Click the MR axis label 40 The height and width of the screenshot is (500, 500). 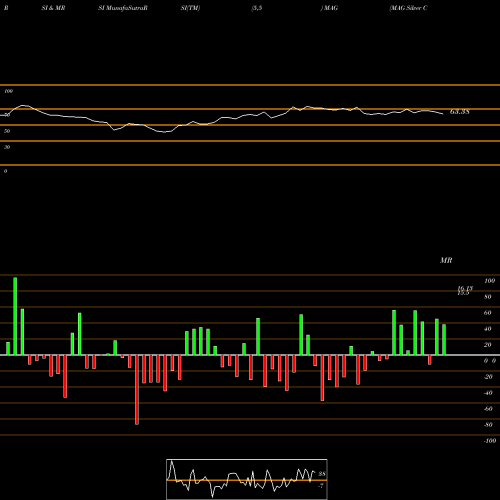(x=488, y=329)
